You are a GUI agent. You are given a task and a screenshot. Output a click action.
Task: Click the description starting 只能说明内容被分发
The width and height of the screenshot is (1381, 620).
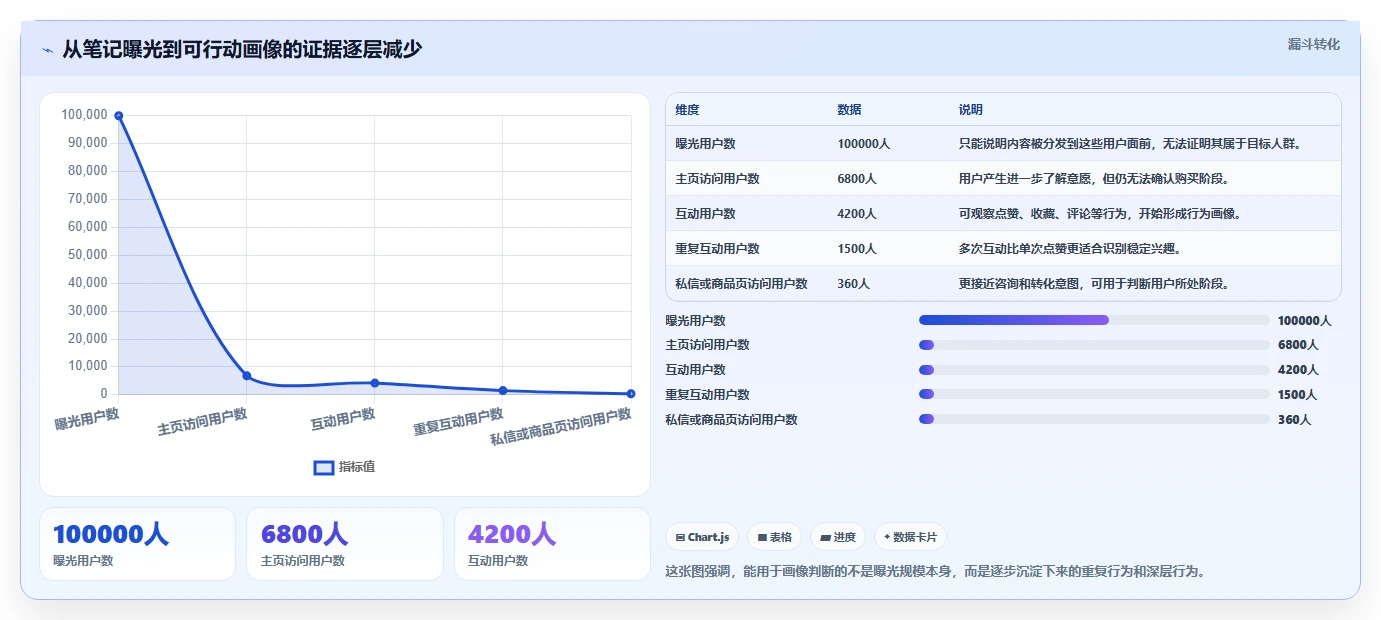[1133, 144]
